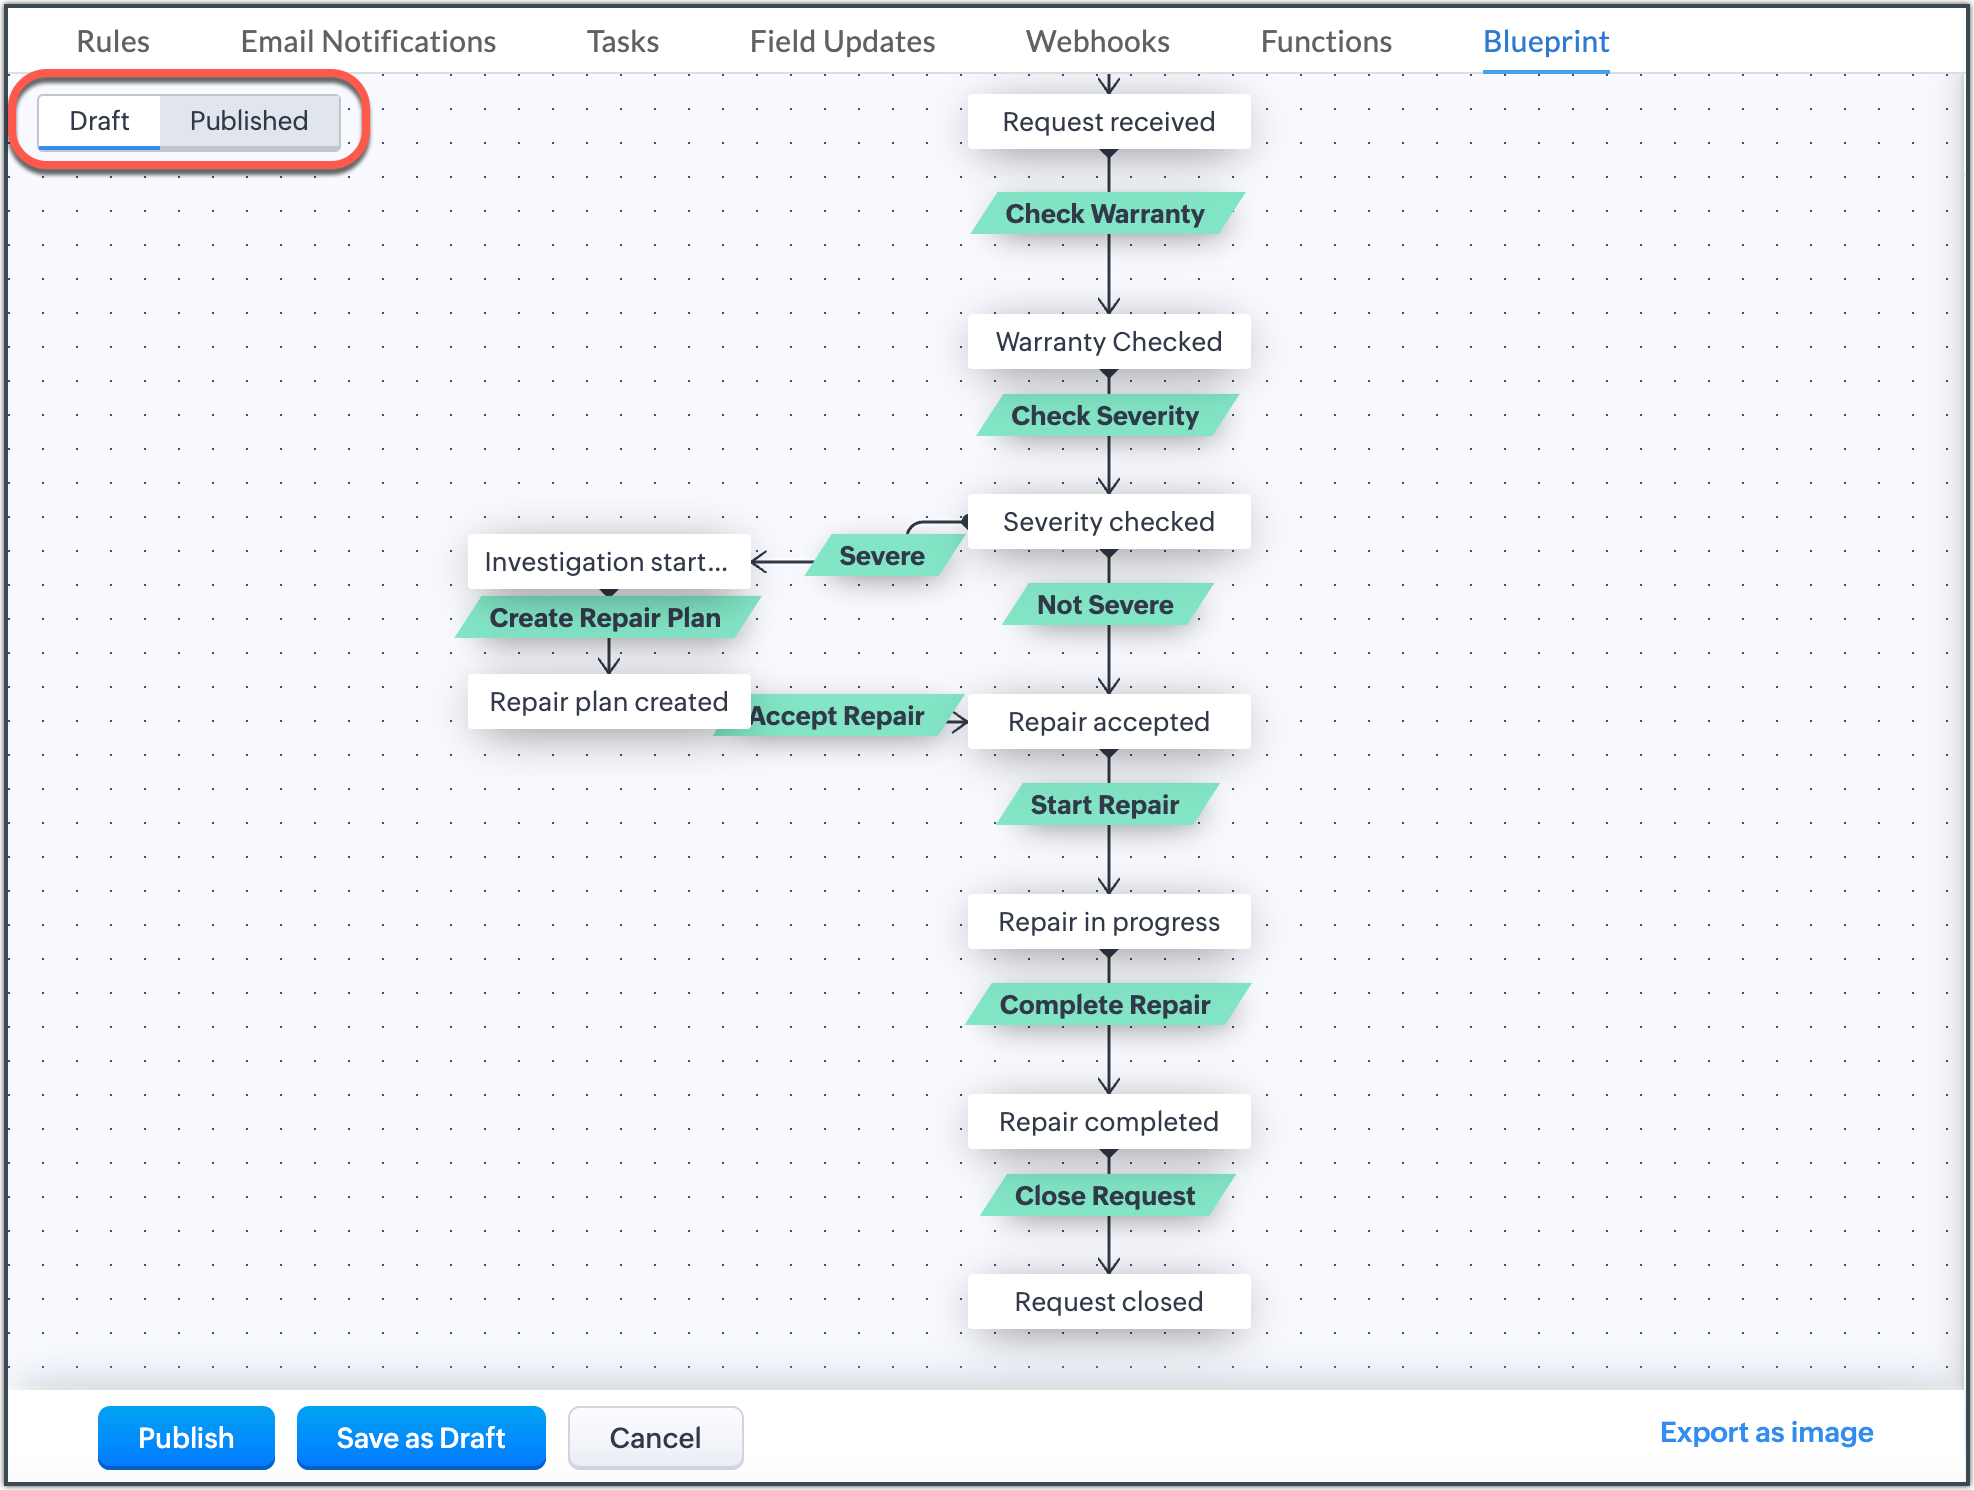Open the Rules tab
Screen dimensions: 1974x1490
click(113, 41)
